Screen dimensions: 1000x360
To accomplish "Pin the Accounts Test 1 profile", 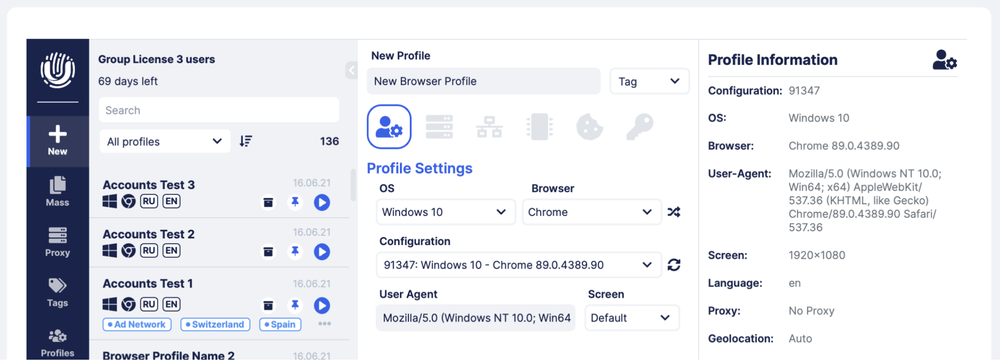I will pos(295,305).
